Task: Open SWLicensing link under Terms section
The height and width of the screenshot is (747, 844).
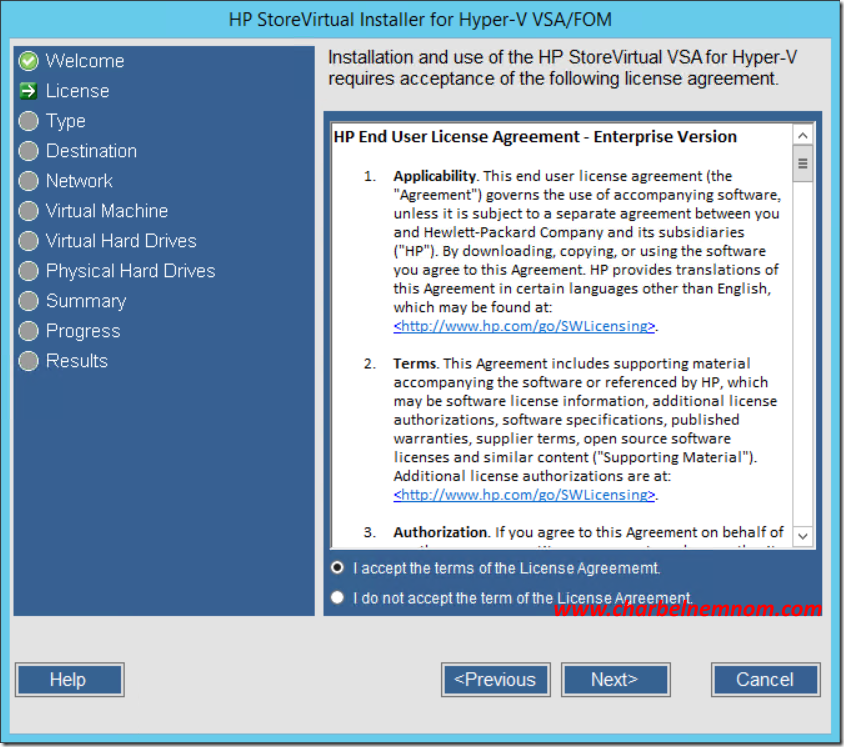Action: pyautogui.click(x=524, y=495)
